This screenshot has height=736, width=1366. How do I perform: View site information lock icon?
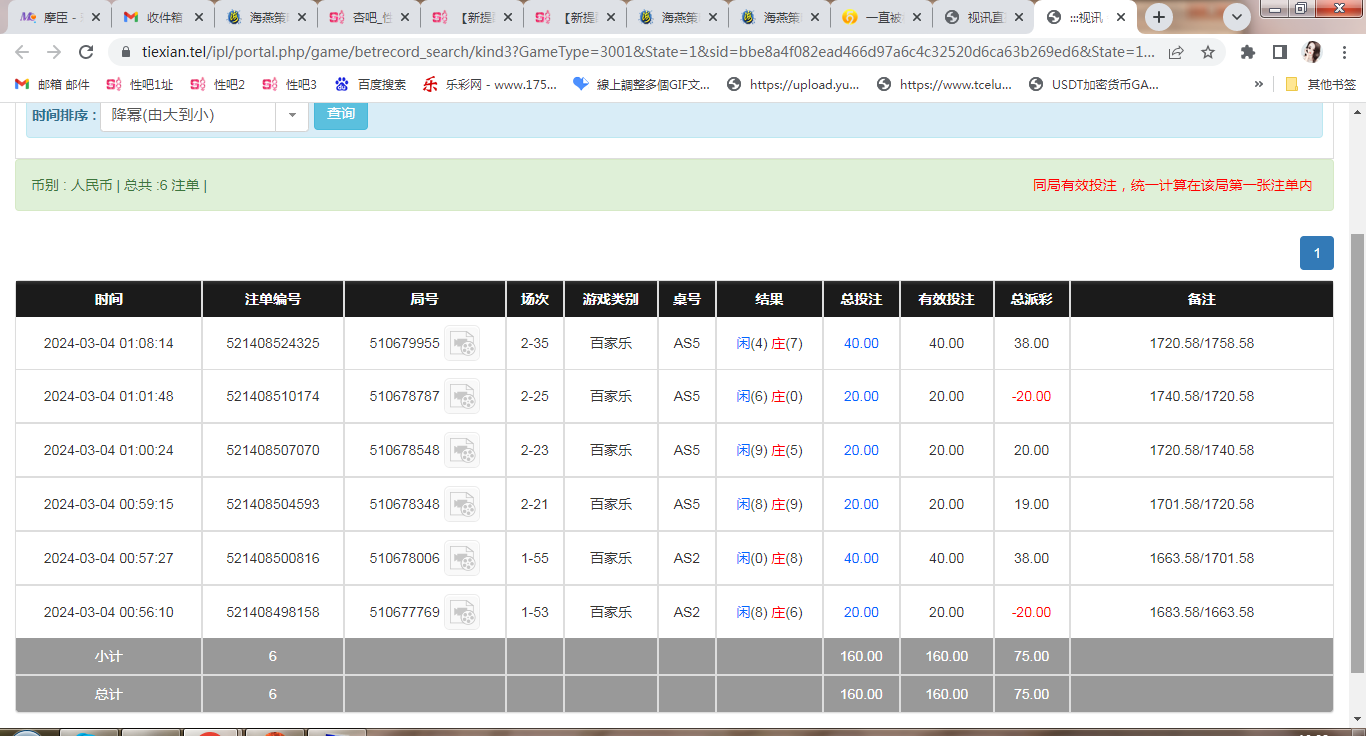point(126,52)
